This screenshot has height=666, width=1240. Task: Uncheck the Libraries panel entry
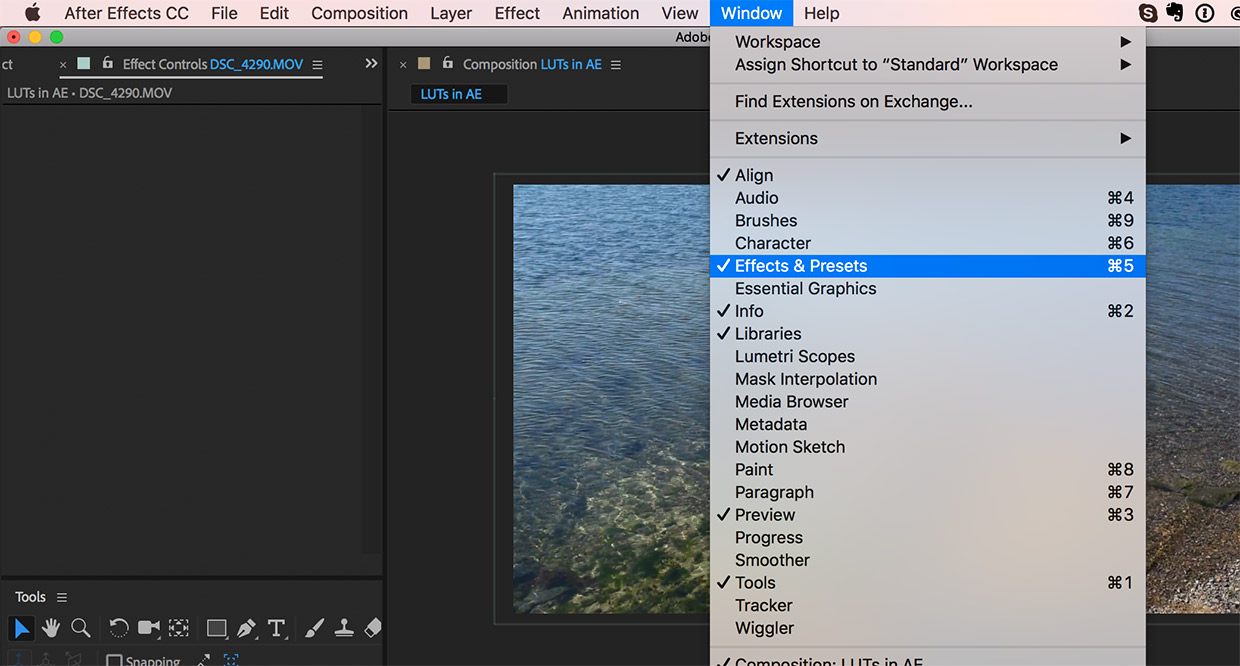pos(928,334)
